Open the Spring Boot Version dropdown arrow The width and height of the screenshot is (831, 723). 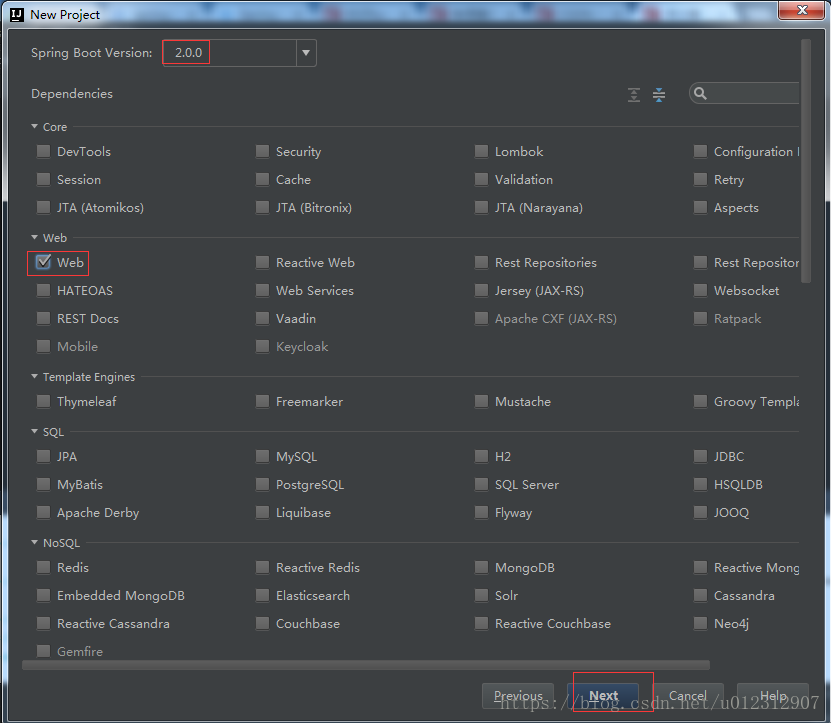tap(306, 53)
